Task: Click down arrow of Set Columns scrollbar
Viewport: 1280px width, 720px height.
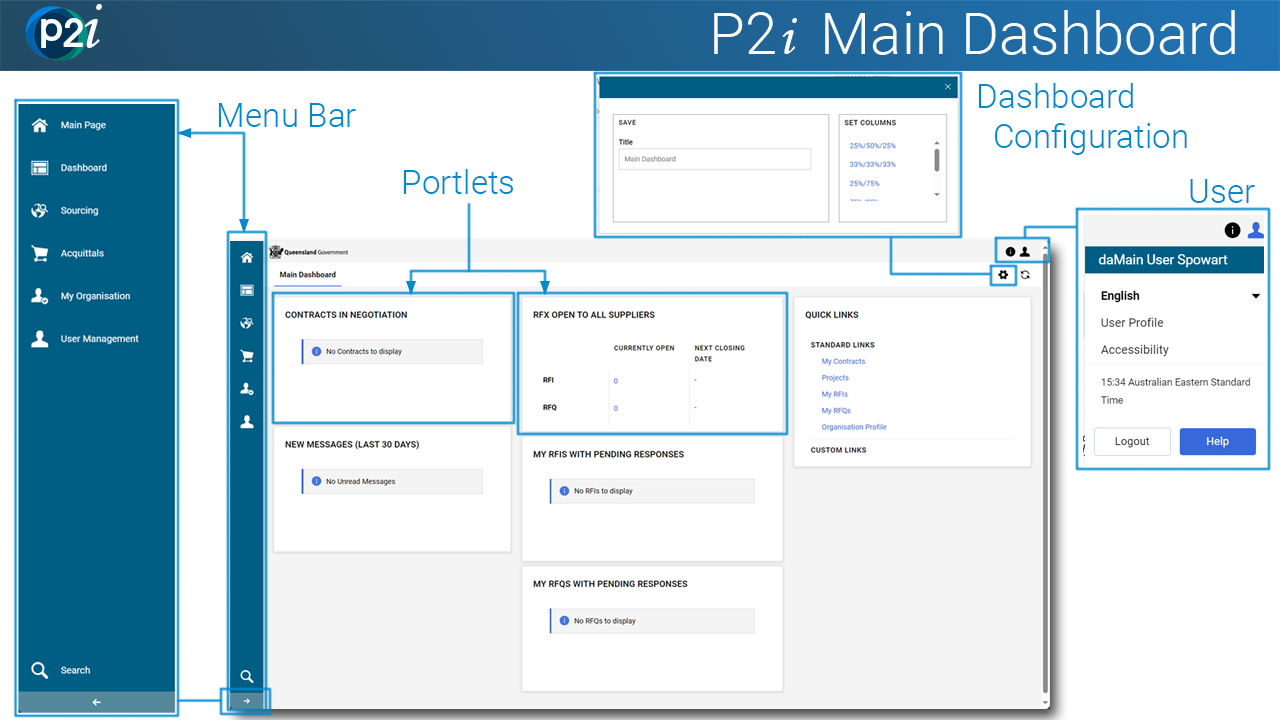Action: click(x=937, y=194)
